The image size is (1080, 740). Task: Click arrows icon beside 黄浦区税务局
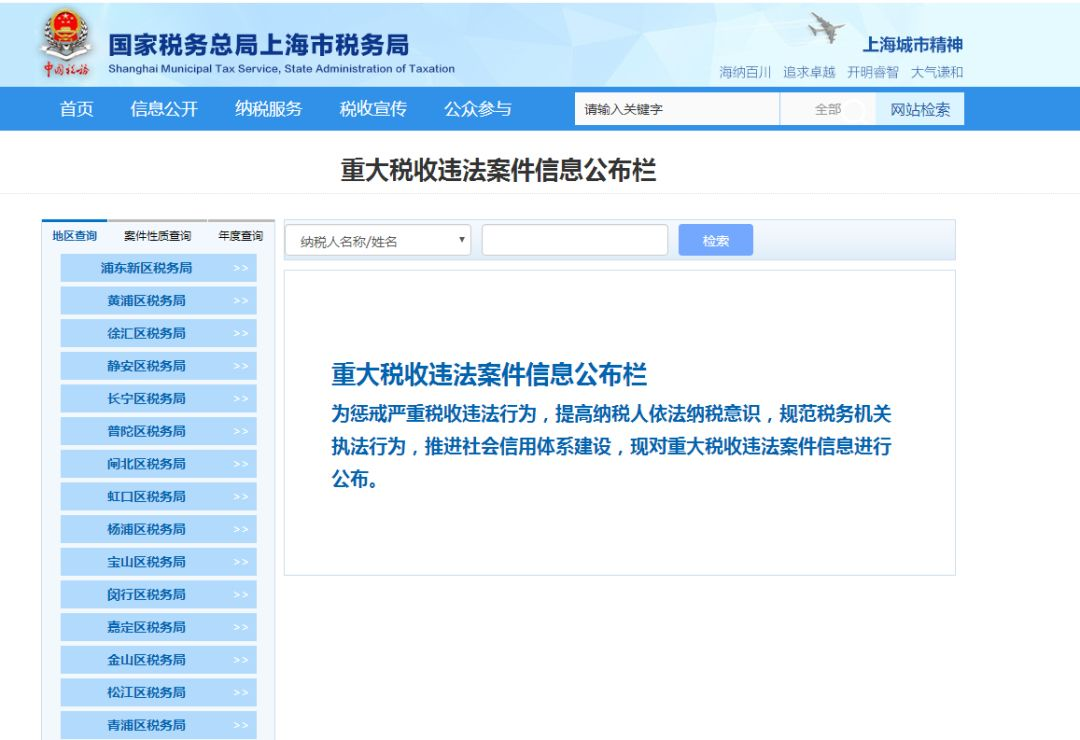pyautogui.click(x=240, y=300)
